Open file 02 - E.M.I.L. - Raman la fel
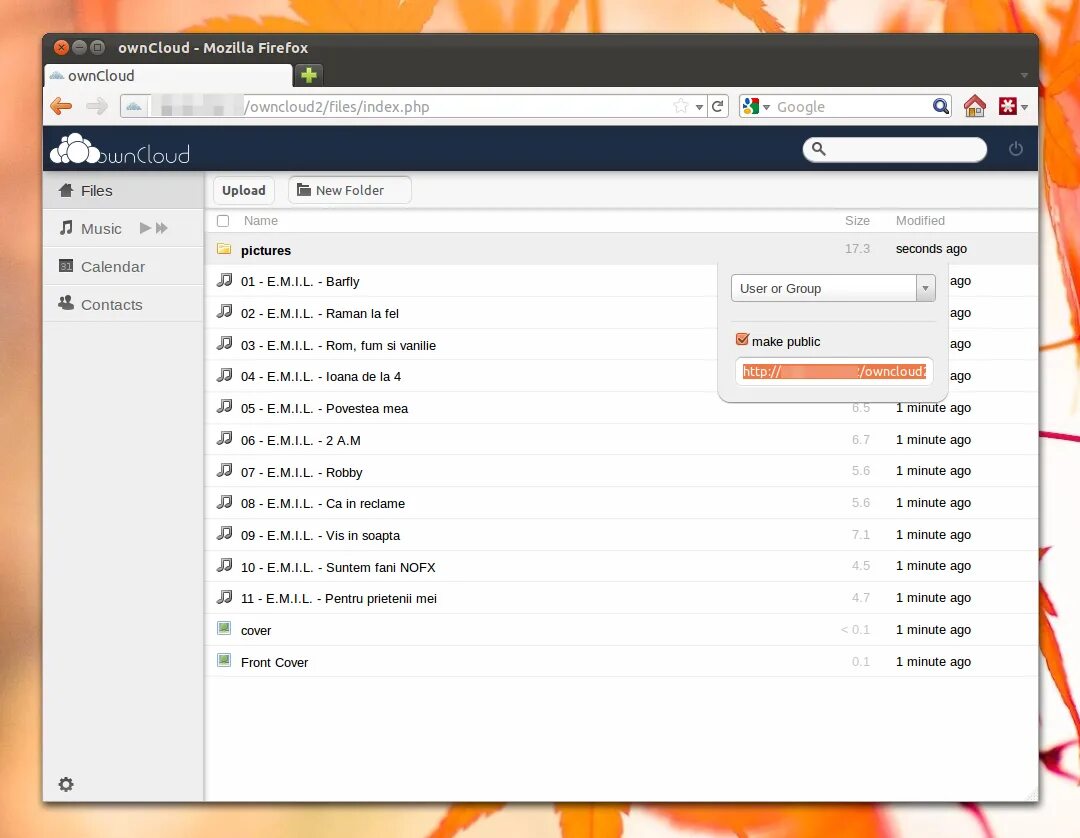 point(320,313)
